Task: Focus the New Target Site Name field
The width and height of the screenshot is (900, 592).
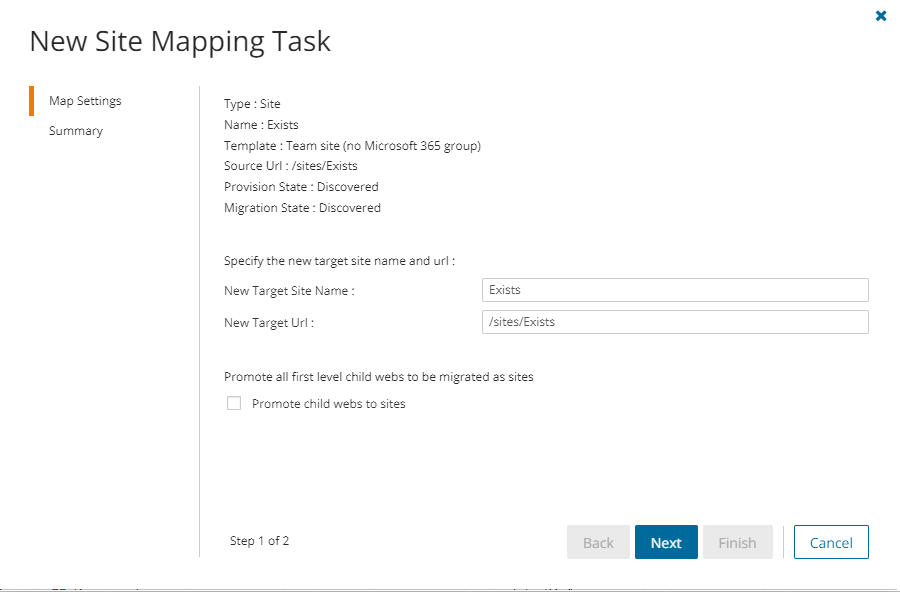Action: 675,290
